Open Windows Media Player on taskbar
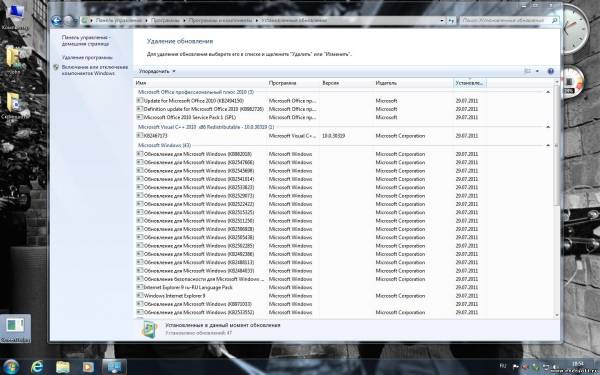Viewport: 600px width, 375px height. (88, 367)
